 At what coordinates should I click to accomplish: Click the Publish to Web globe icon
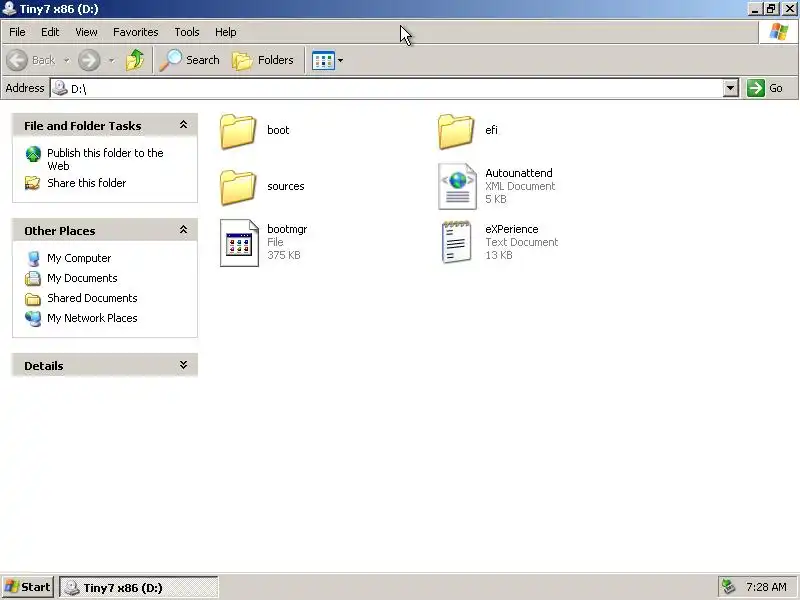(x=33, y=154)
